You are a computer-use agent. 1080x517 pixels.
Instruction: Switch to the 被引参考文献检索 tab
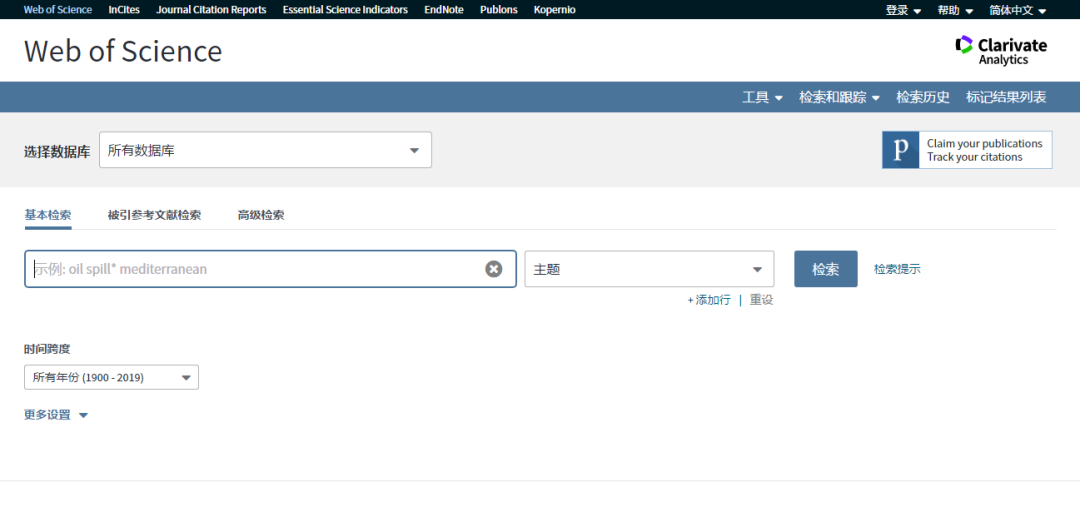(x=154, y=215)
